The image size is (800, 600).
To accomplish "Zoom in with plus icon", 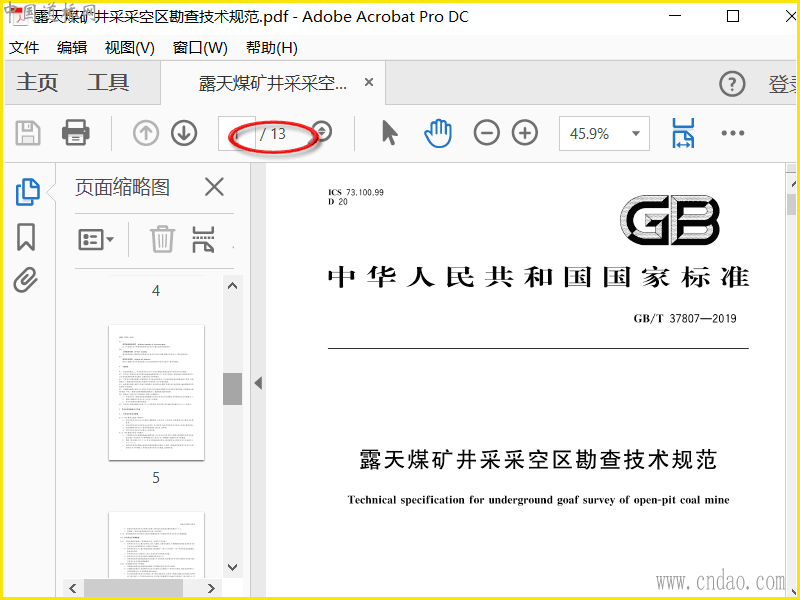I will 525,133.
